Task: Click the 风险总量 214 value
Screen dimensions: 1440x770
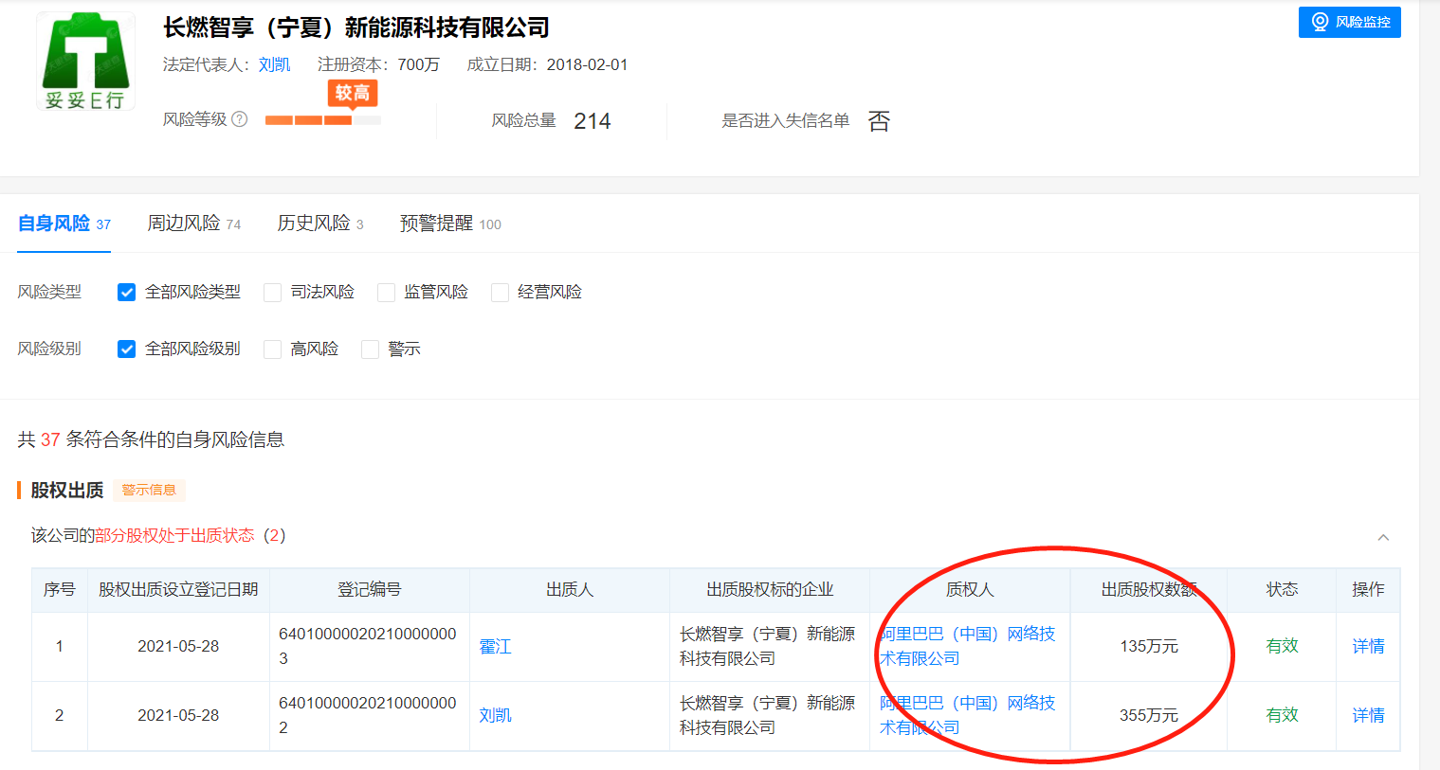Action: pos(592,121)
